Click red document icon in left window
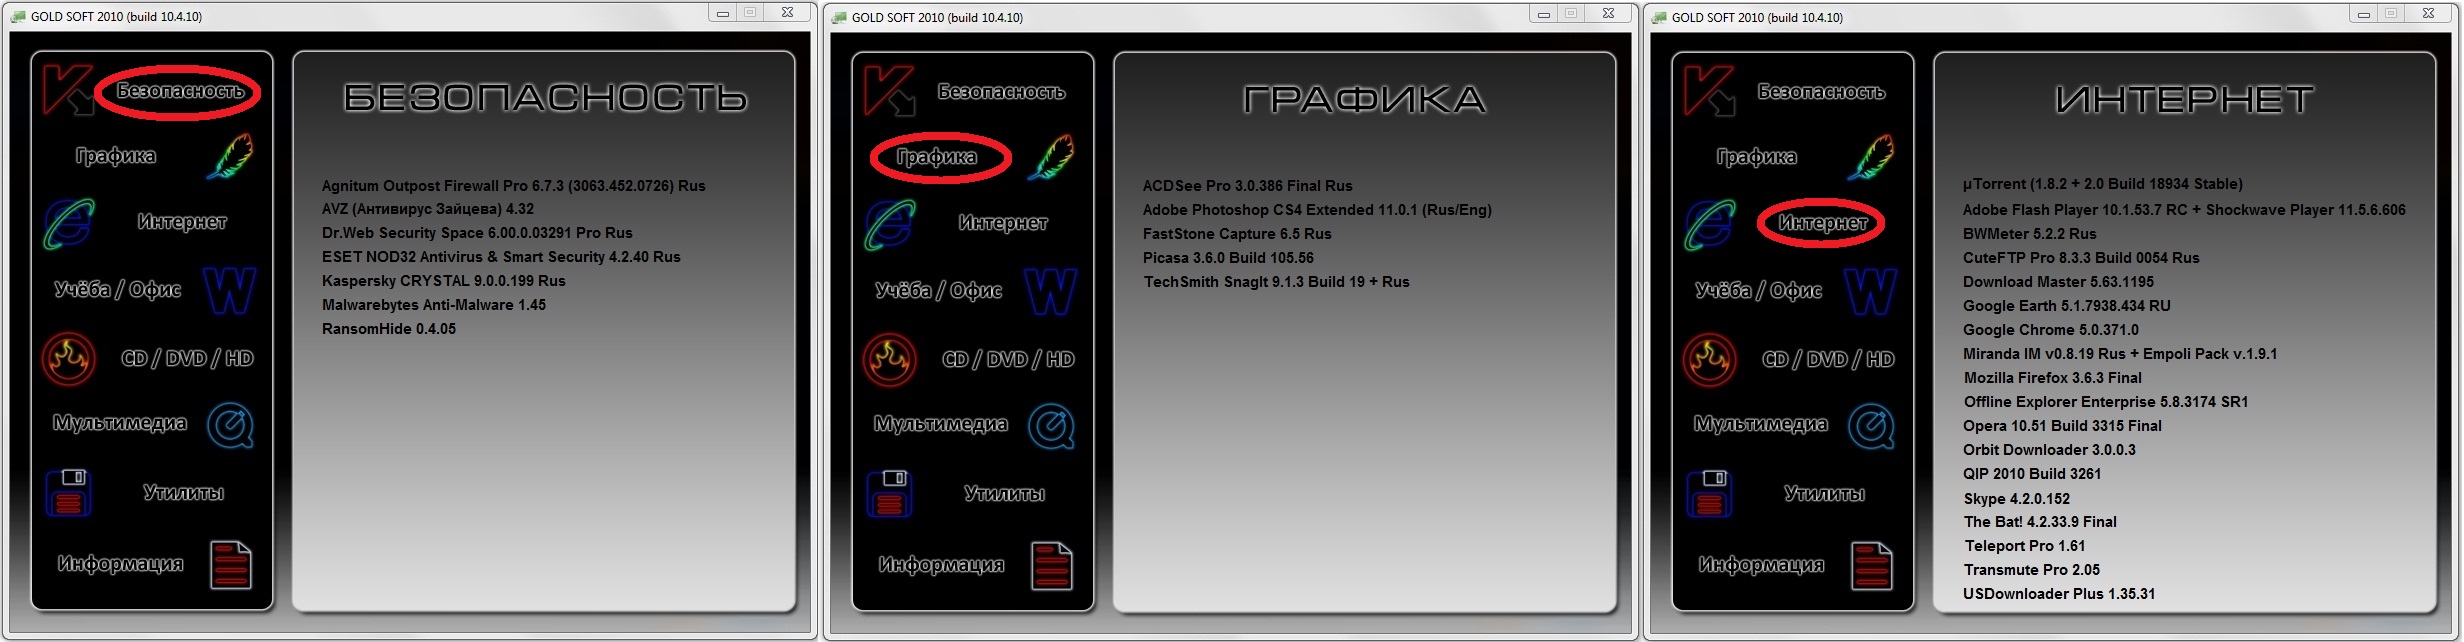The height and width of the screenshot is (642, 2464). (231, 565)
